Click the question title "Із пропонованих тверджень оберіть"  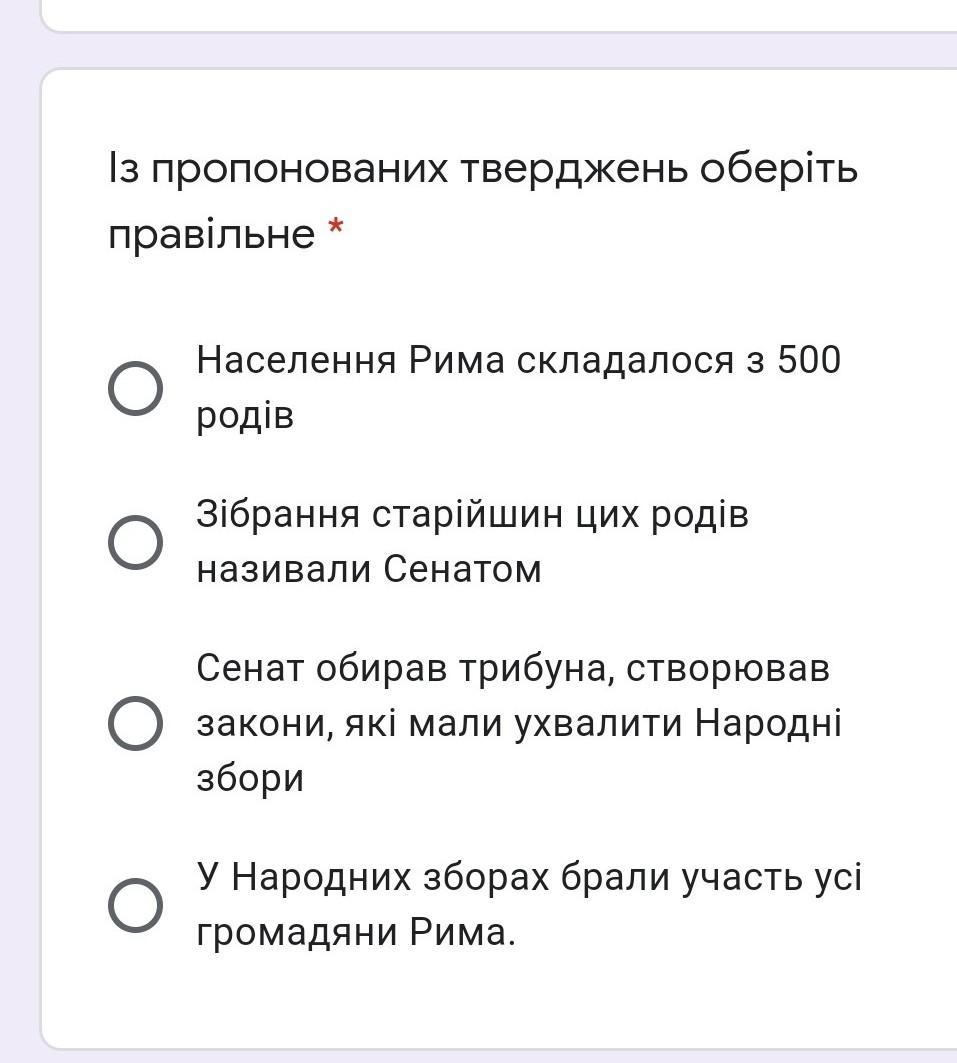tap(483, 169)
